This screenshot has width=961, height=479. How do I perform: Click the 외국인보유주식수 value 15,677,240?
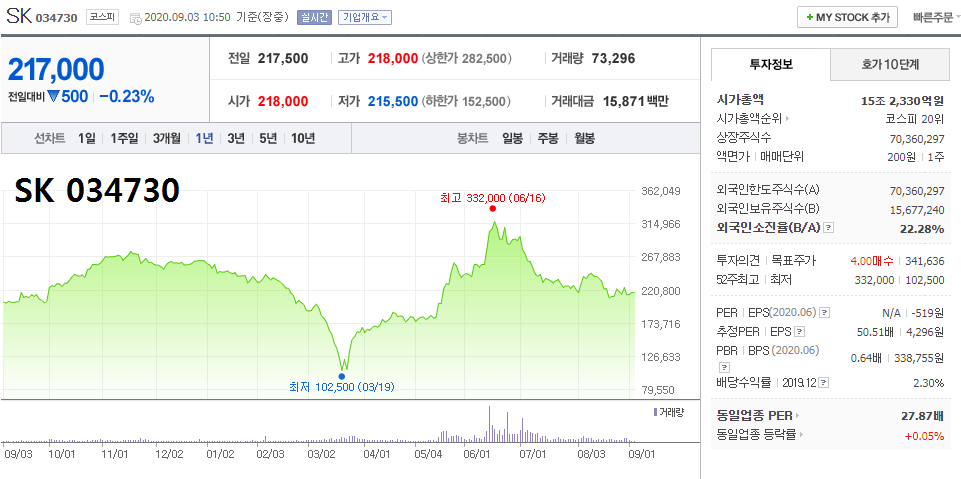(916, 209)
